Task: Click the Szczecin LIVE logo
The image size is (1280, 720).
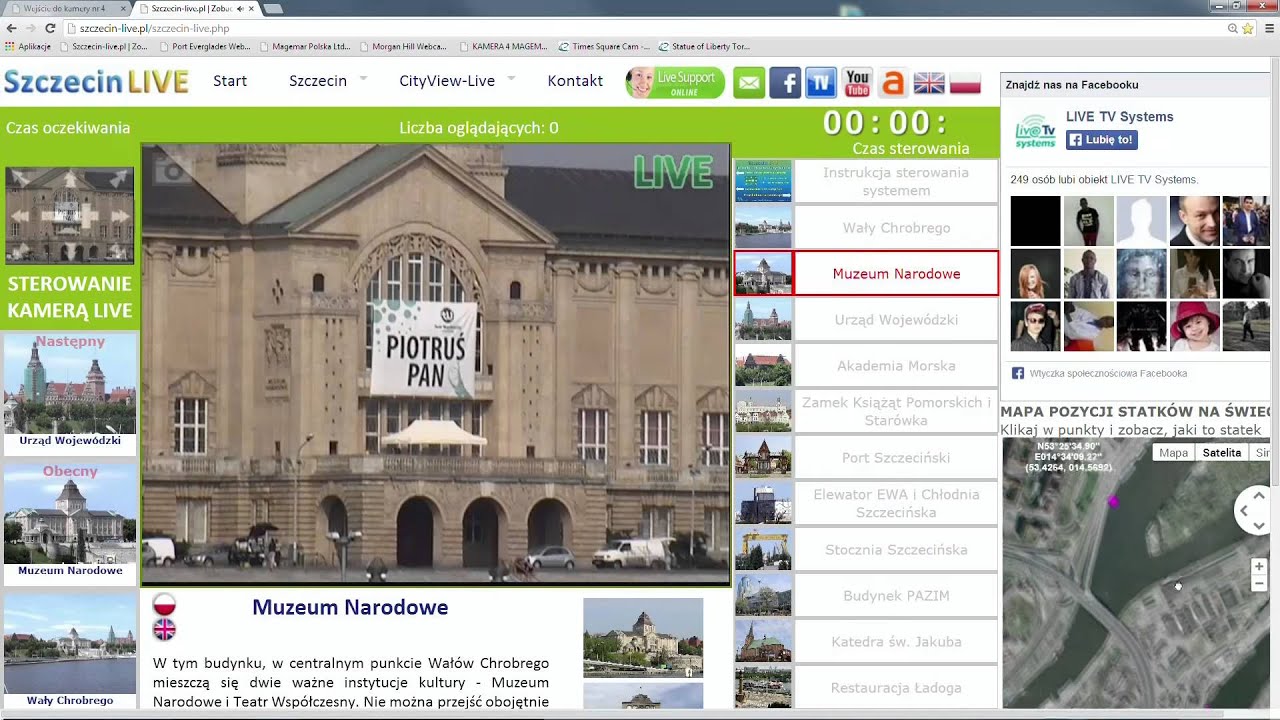Action: pos(96,82)
